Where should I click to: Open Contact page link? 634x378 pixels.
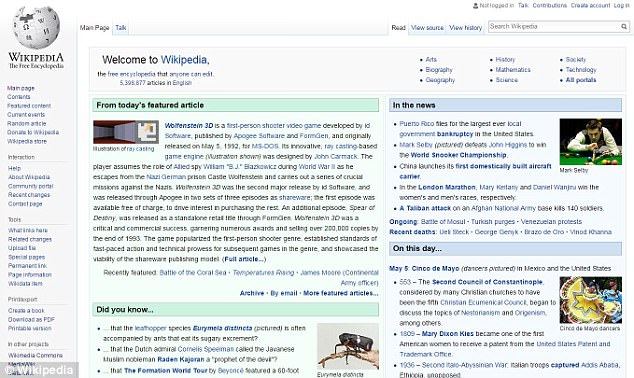(x=25, y=204)
